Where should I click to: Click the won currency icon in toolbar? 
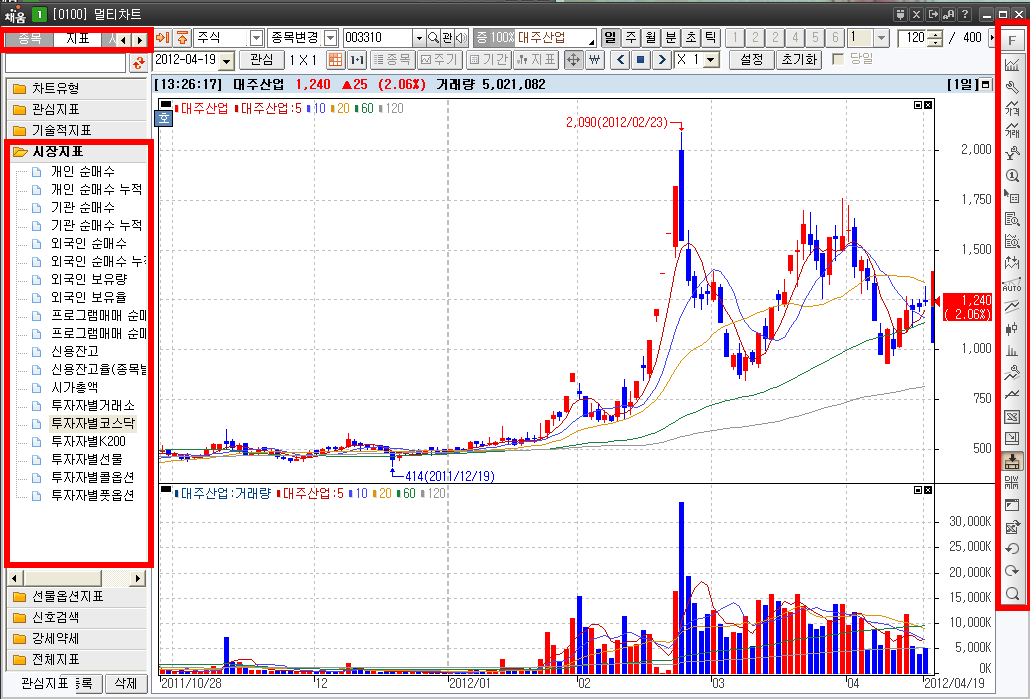pyautogui.click(x=595, y=60)
